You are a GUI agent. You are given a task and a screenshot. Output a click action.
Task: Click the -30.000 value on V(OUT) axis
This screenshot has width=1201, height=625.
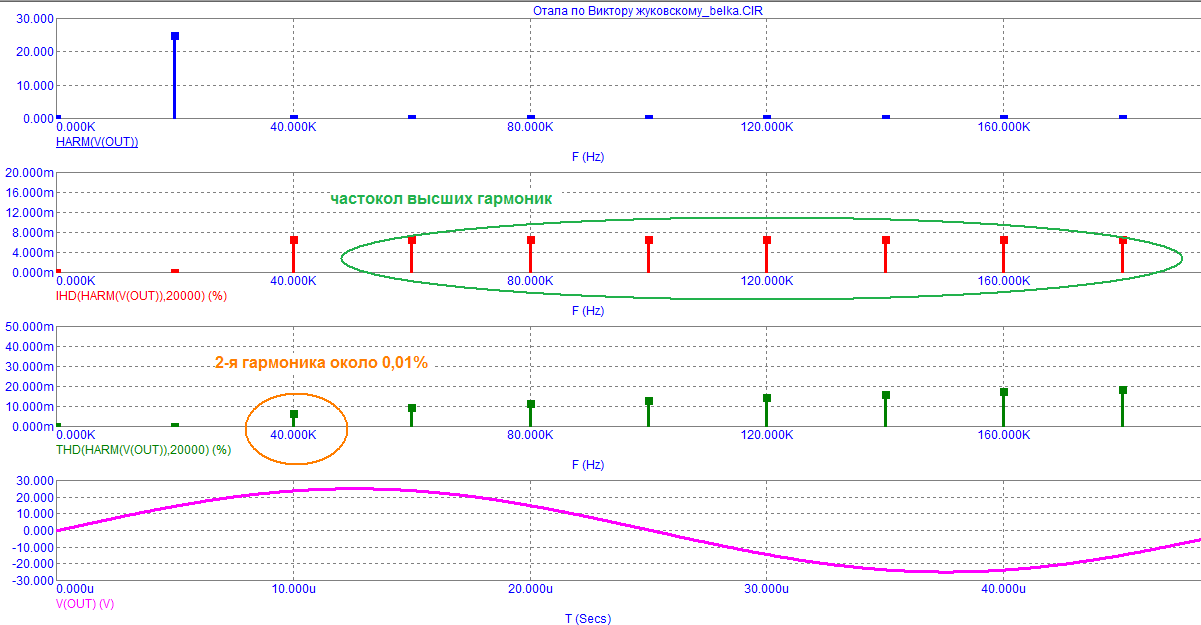click(x=32, y=580)
